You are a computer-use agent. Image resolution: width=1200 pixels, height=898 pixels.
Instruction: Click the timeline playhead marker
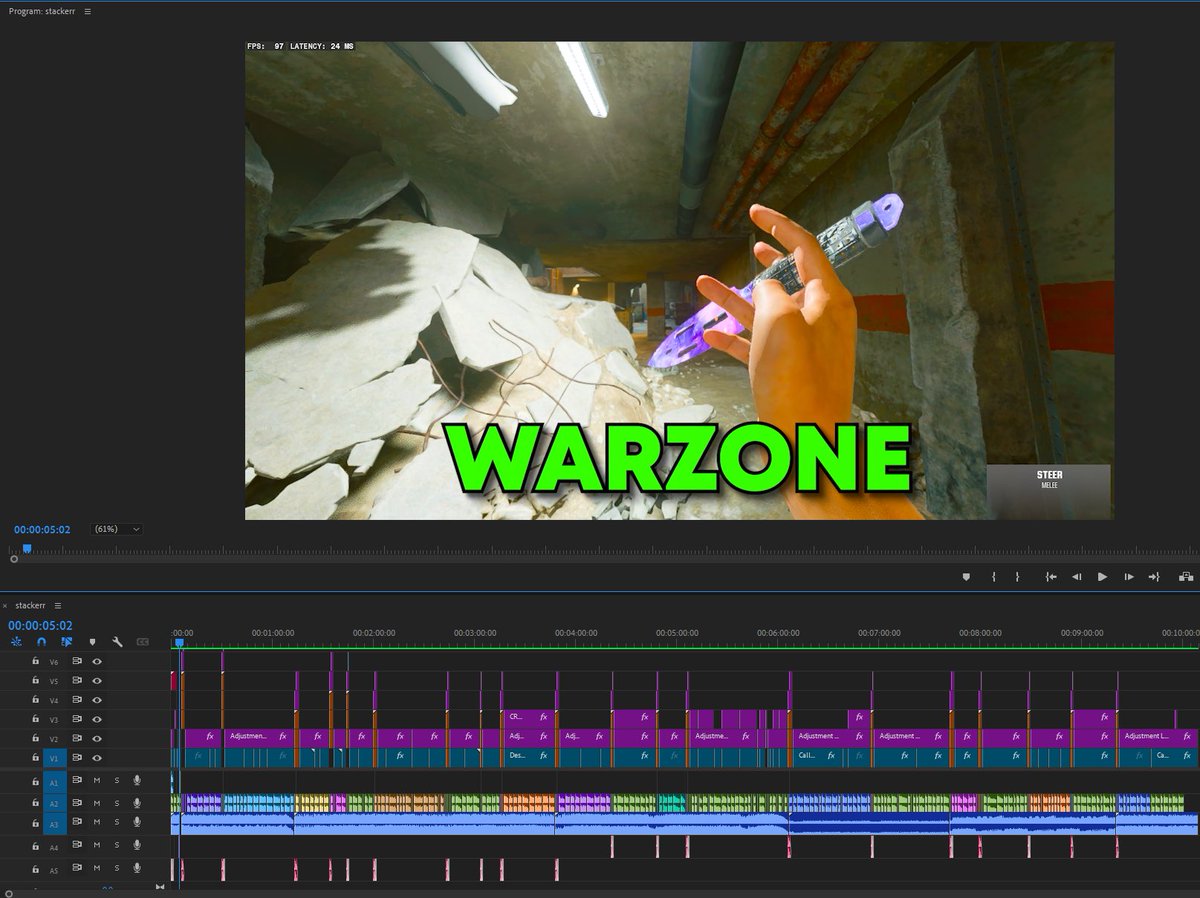[x=179, y=643]
